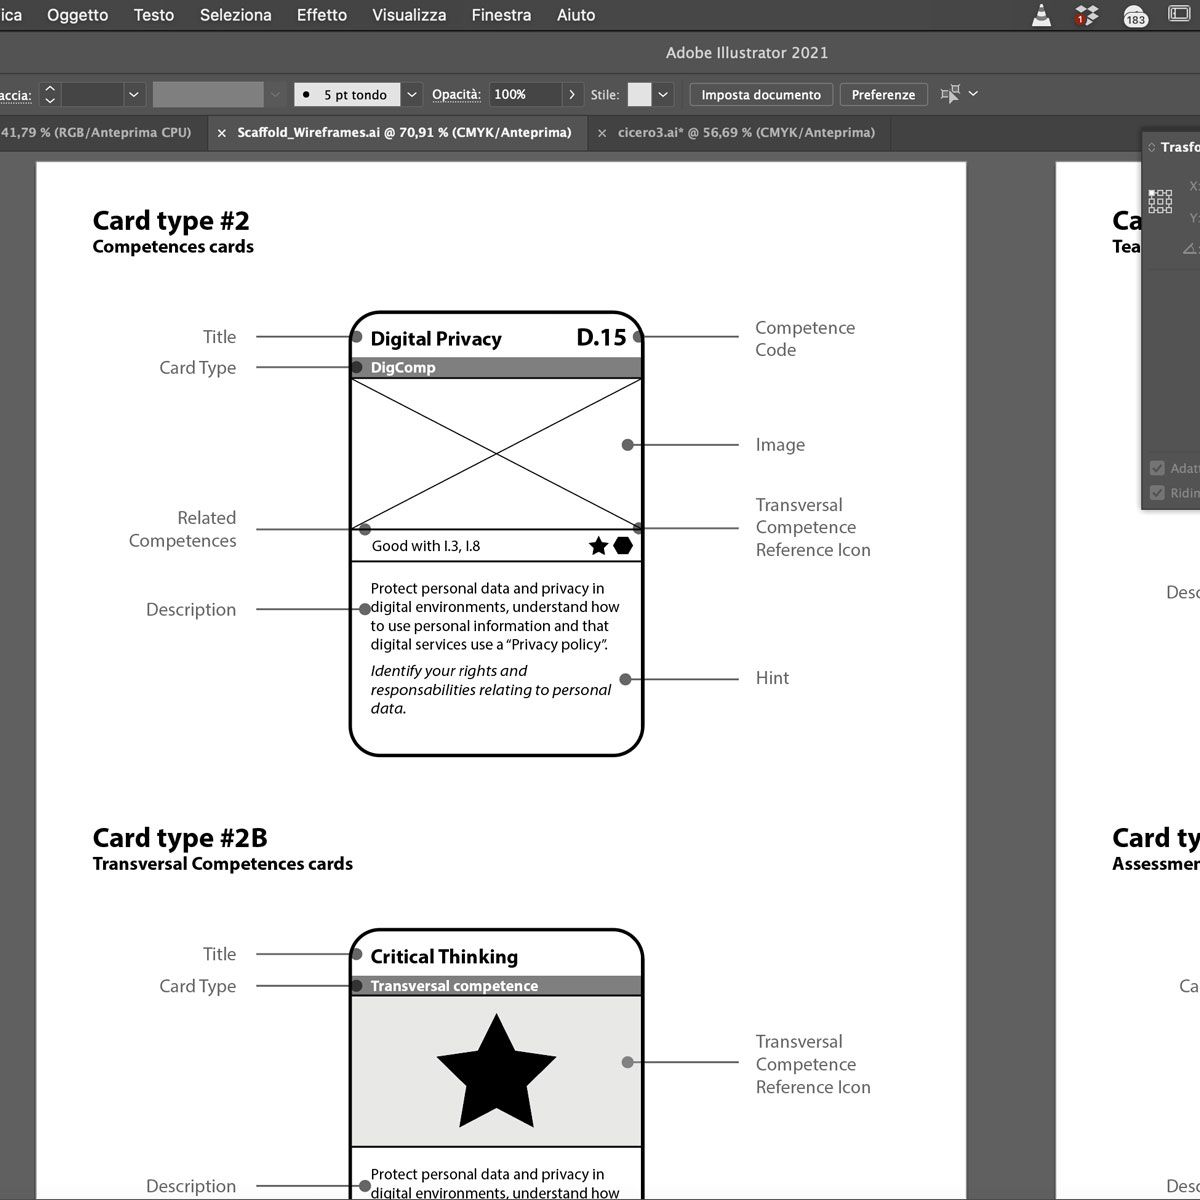Viewport: 1200px width, 1200px height.
Task: Close the Scaffold_Wireframes.ai tab
Action: click(222, 133)
